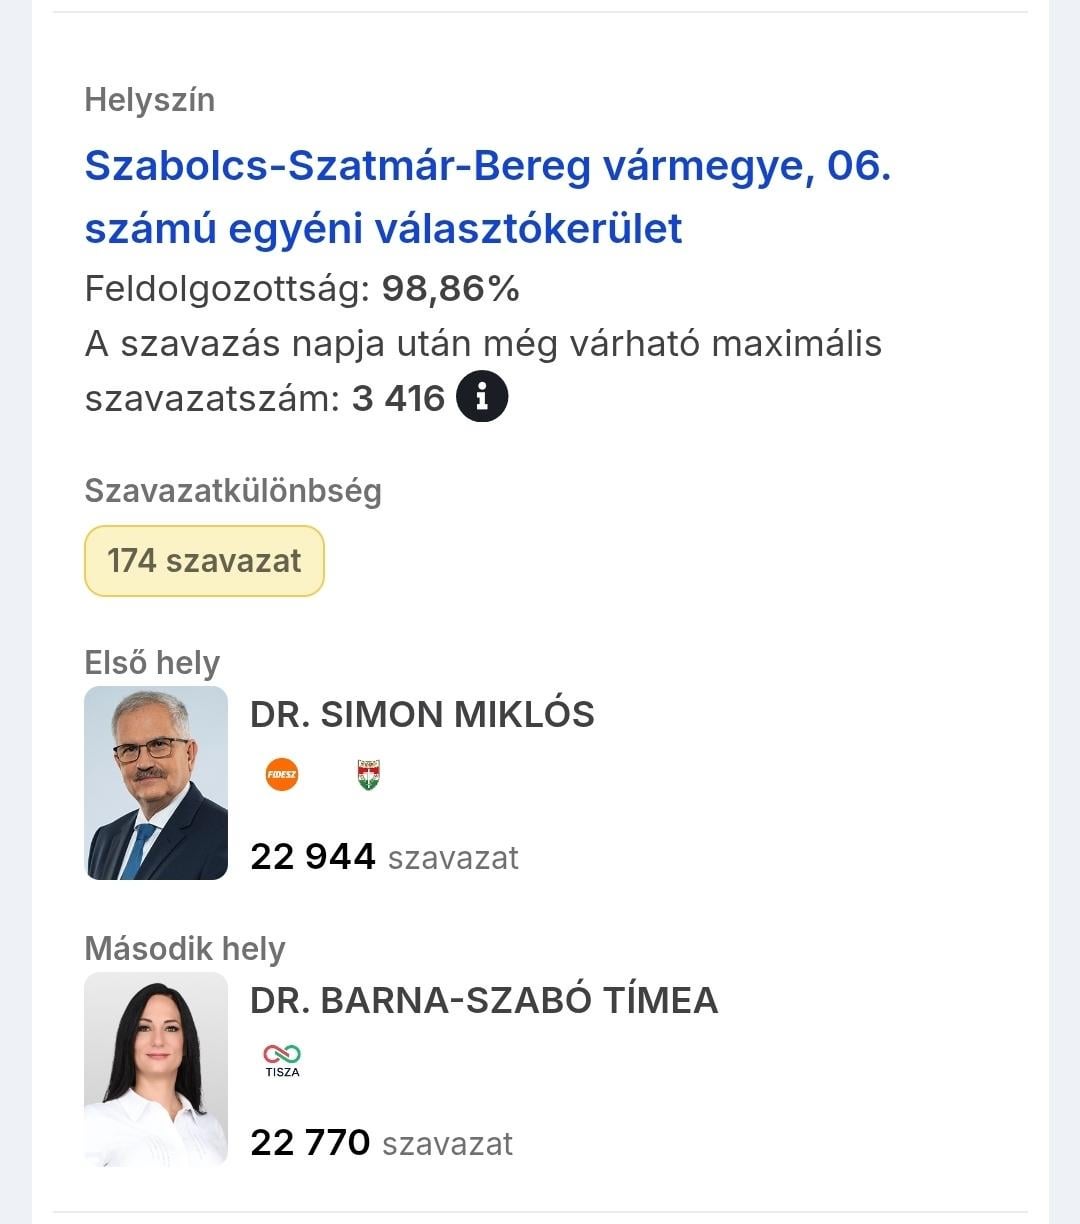Click the 22 770 vote count
The image size is (1080, 1224).
pyautogui.click(x=310, y=1143)
